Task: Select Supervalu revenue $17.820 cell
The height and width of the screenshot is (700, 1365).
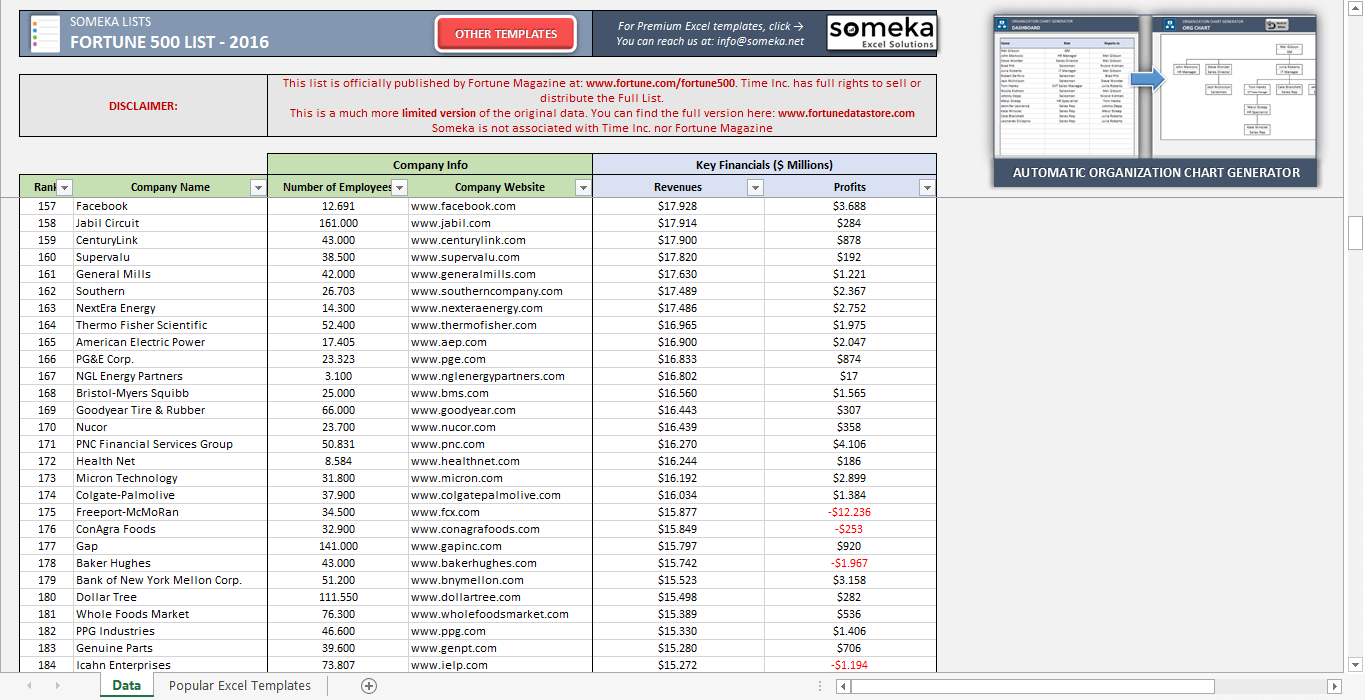Action: click(678, 257)
